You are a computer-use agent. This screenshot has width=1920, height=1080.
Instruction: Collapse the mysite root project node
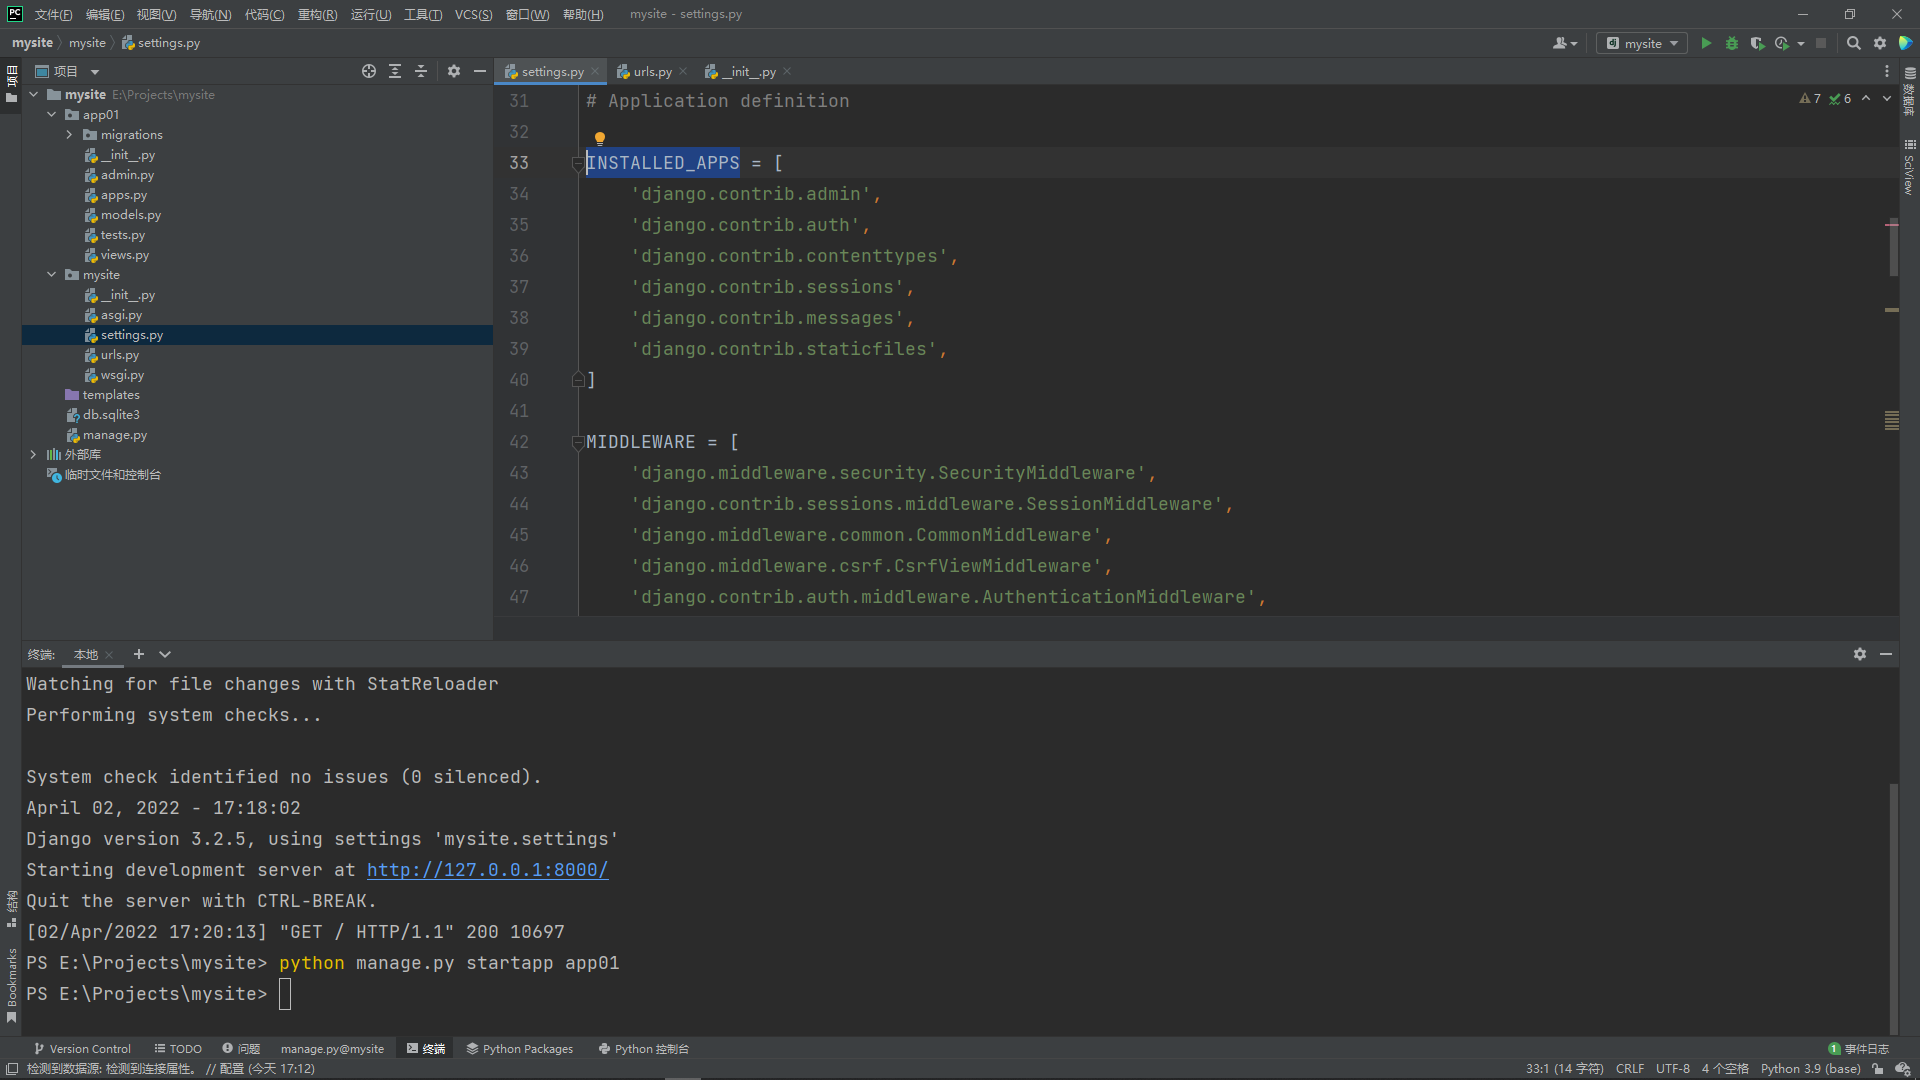point(33,94)
